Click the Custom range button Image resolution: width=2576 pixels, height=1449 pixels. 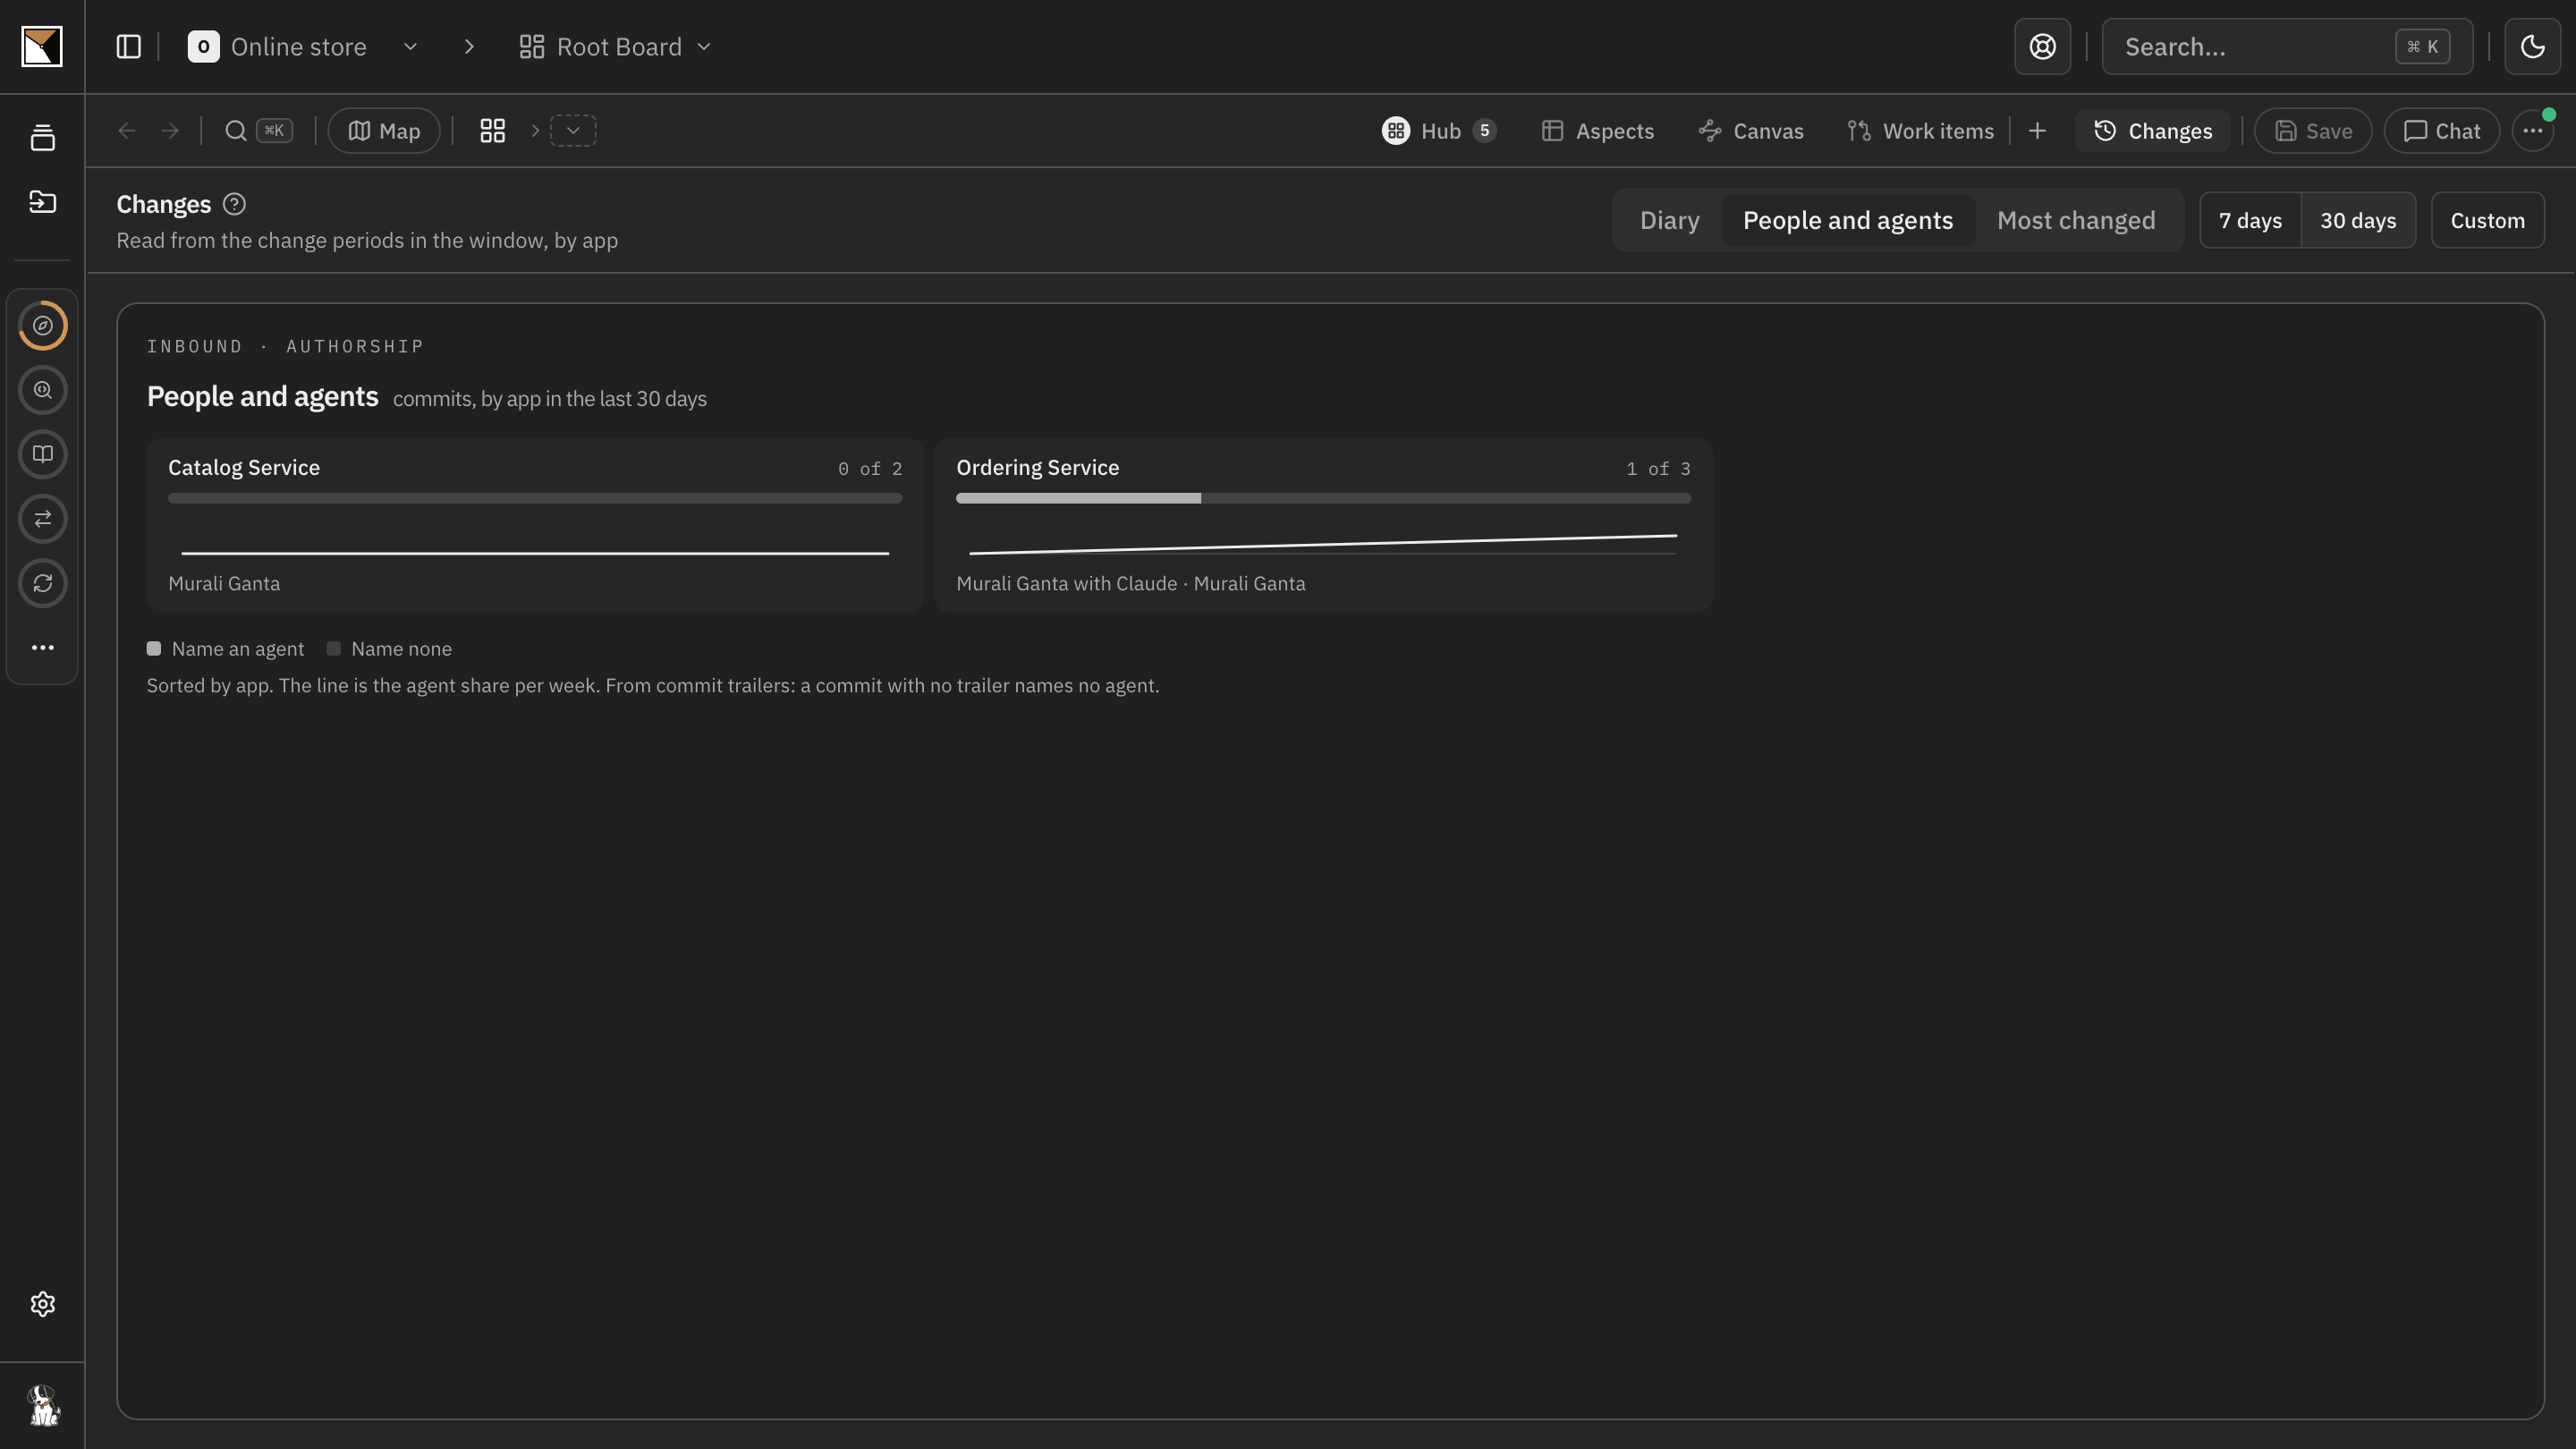click(x=2487, y=220)
